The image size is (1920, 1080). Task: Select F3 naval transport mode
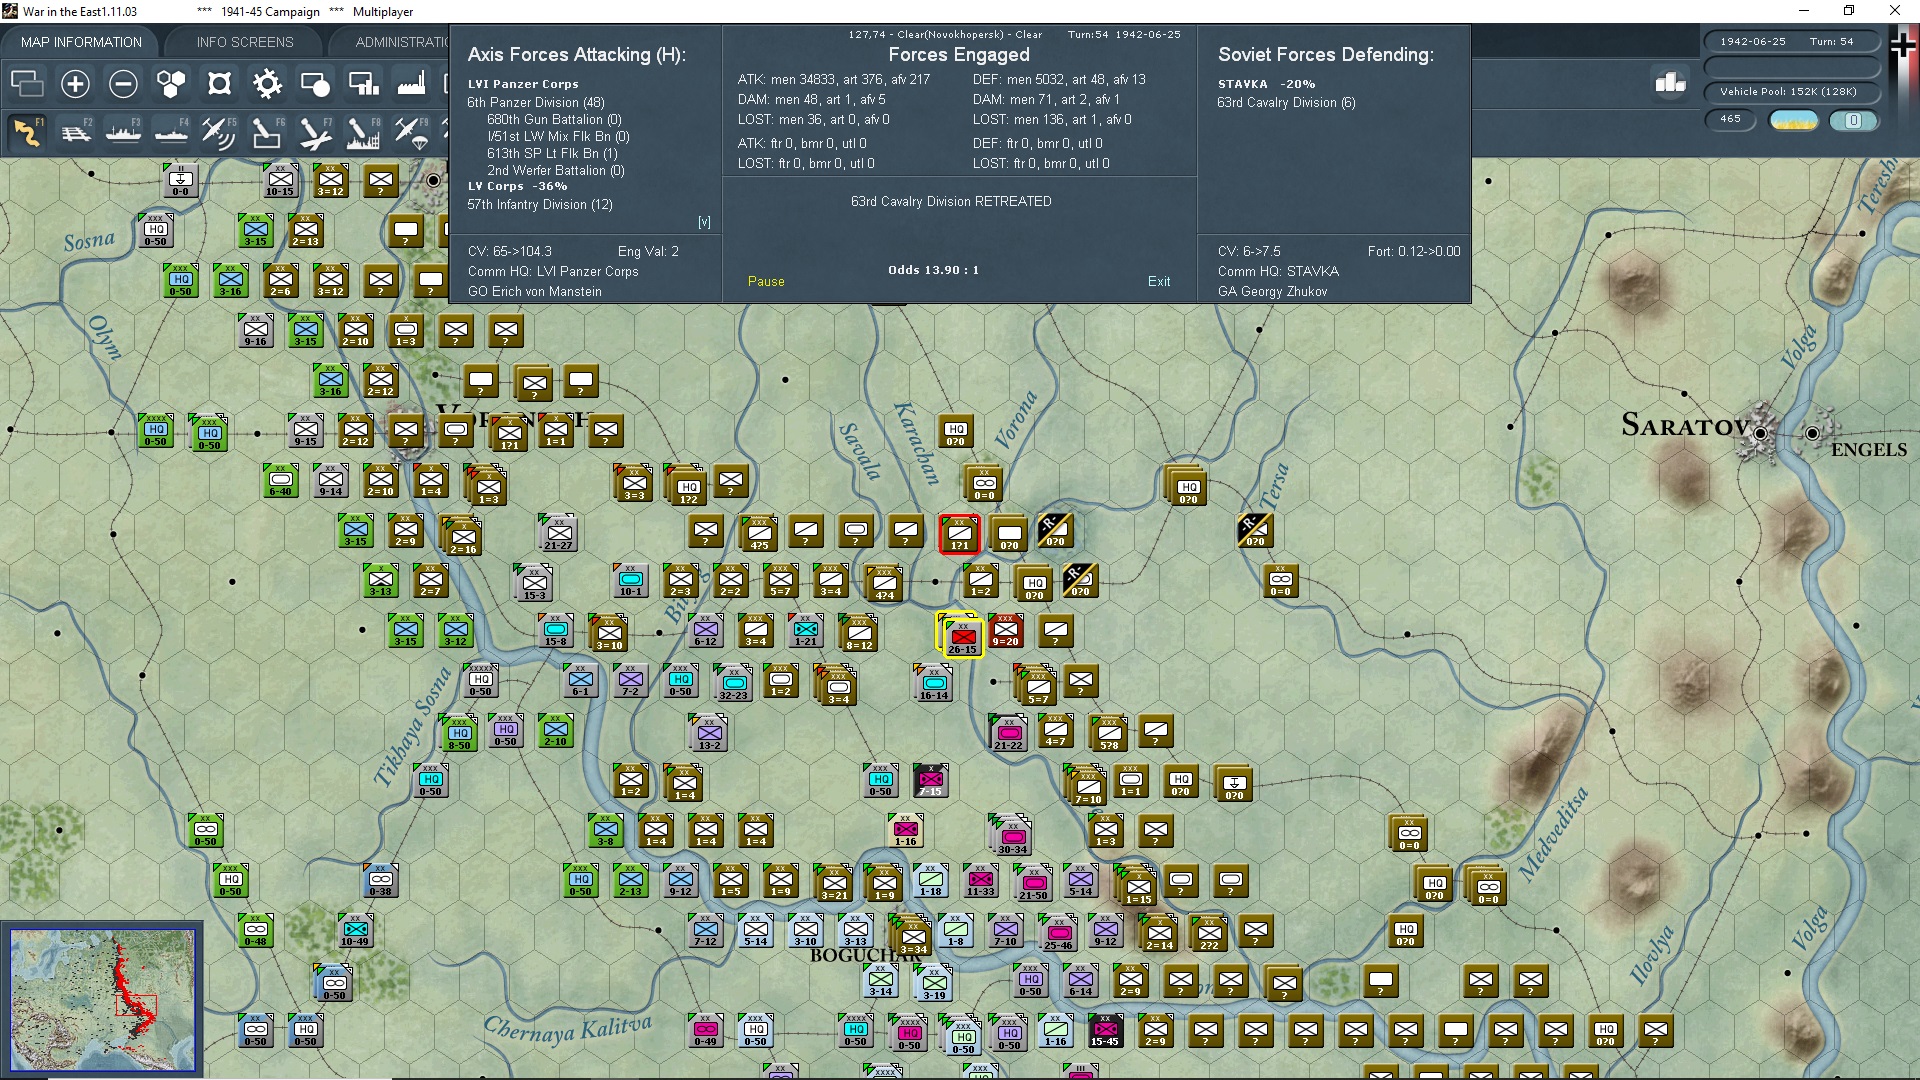coord(123,132)
